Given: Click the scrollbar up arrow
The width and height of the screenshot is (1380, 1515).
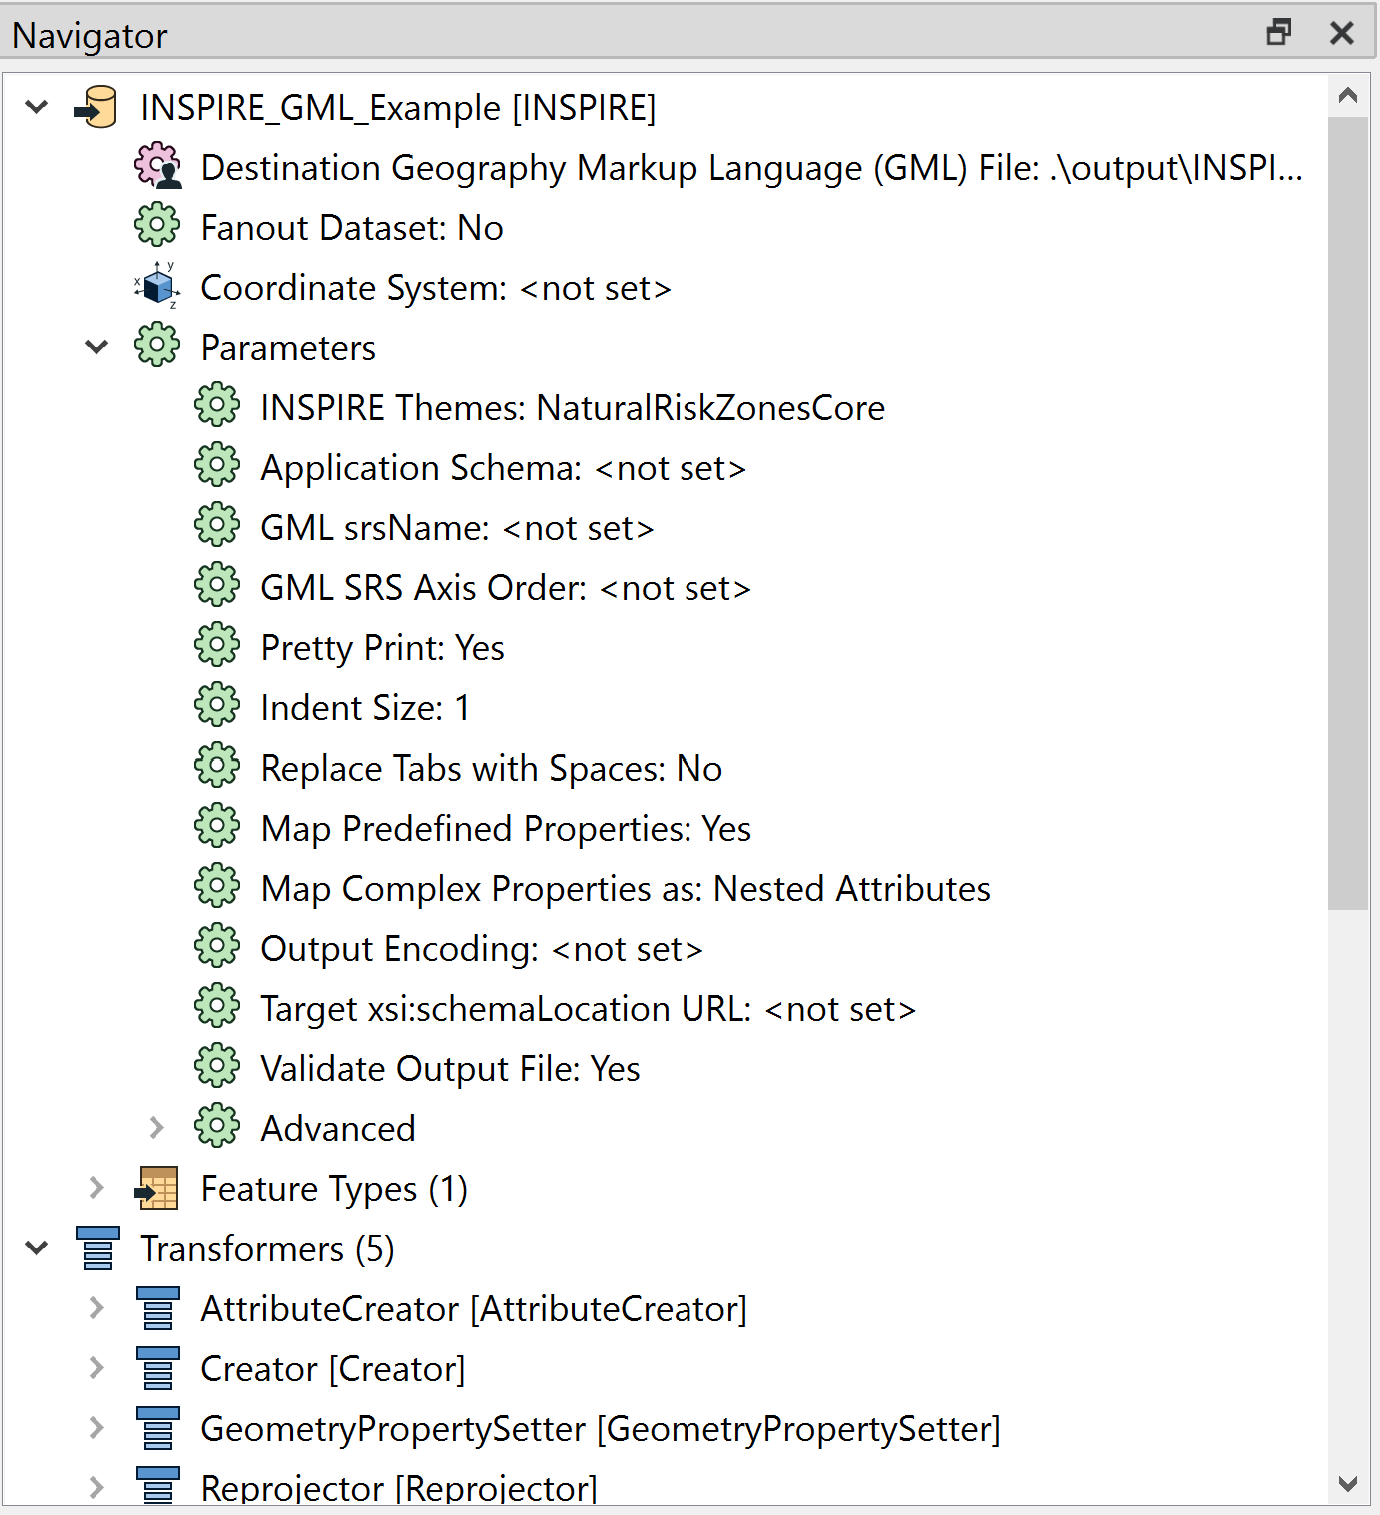Looking at the screenshot, I should (1347, 95).
